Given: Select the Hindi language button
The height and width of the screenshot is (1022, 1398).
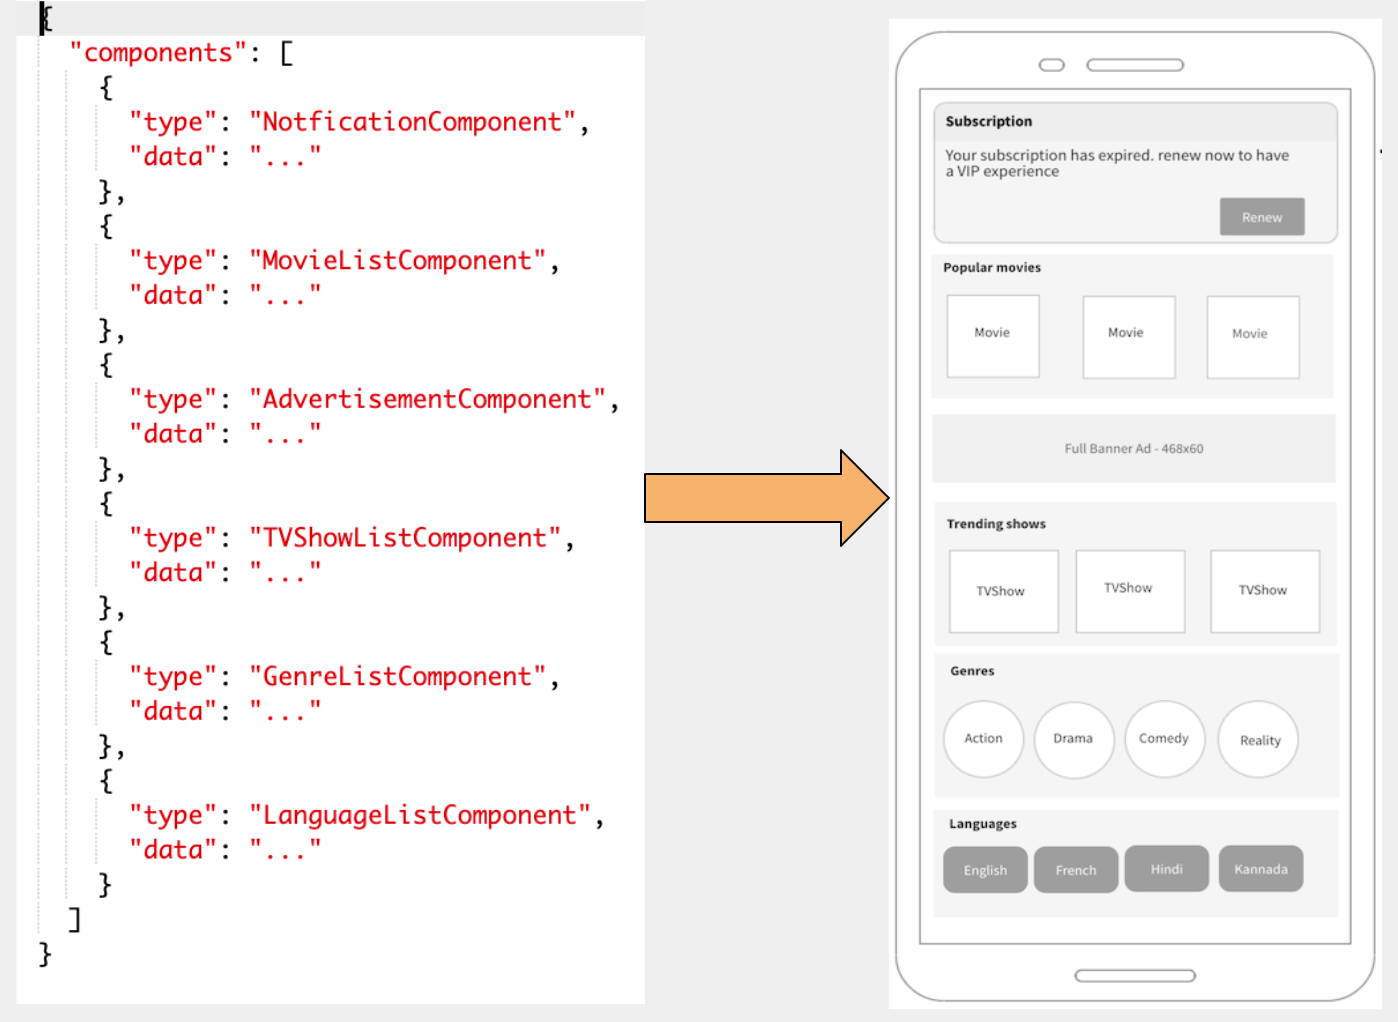Looking at the screenshot, I should [x=1166, y=868].
